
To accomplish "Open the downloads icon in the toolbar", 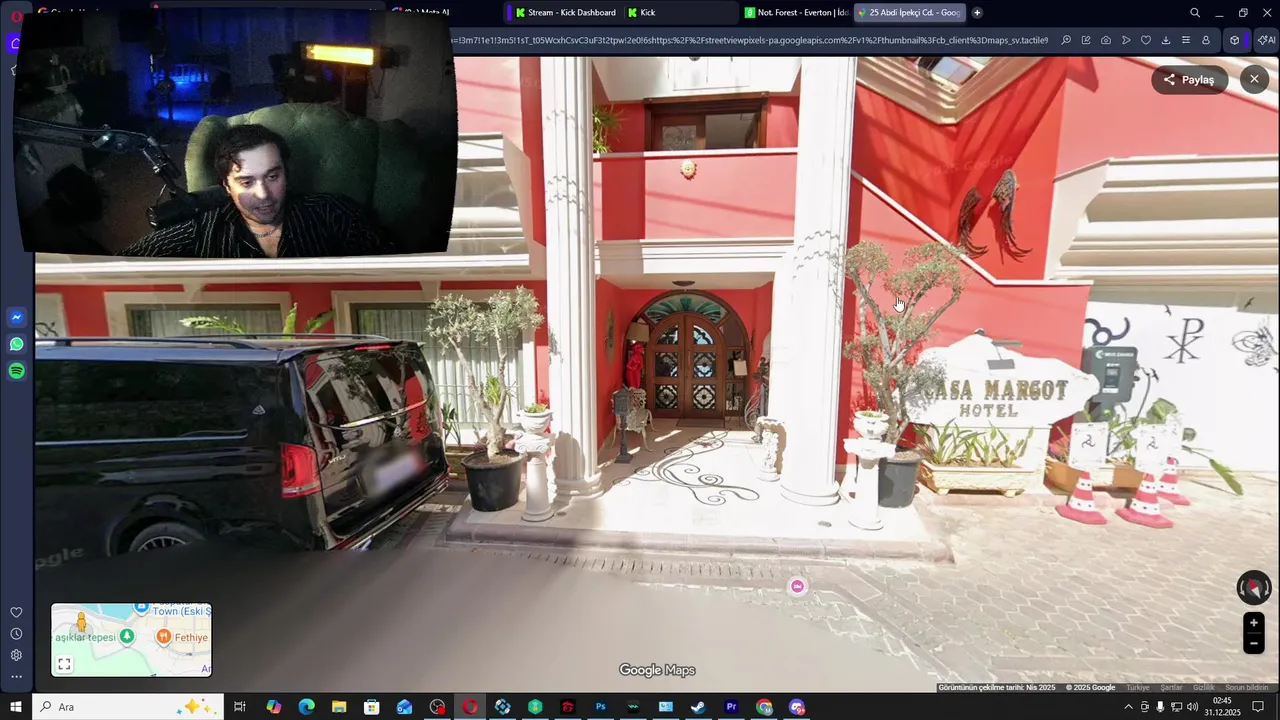I will tap(1166, 41).
